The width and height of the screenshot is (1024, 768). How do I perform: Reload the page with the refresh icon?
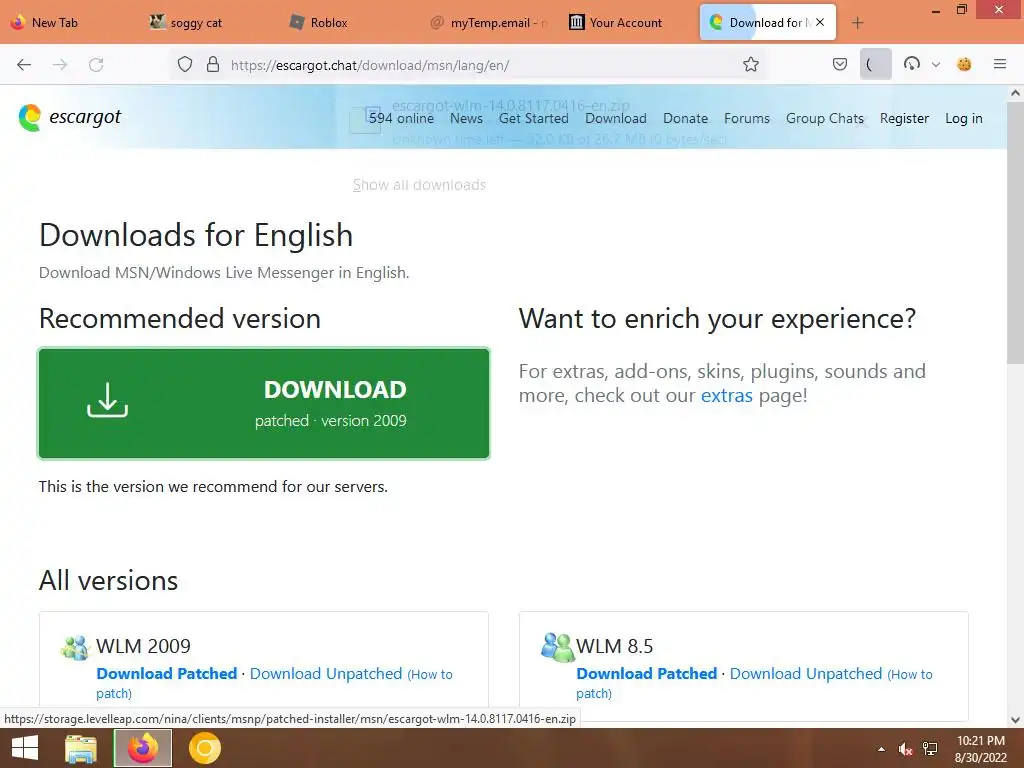(96, 65)
